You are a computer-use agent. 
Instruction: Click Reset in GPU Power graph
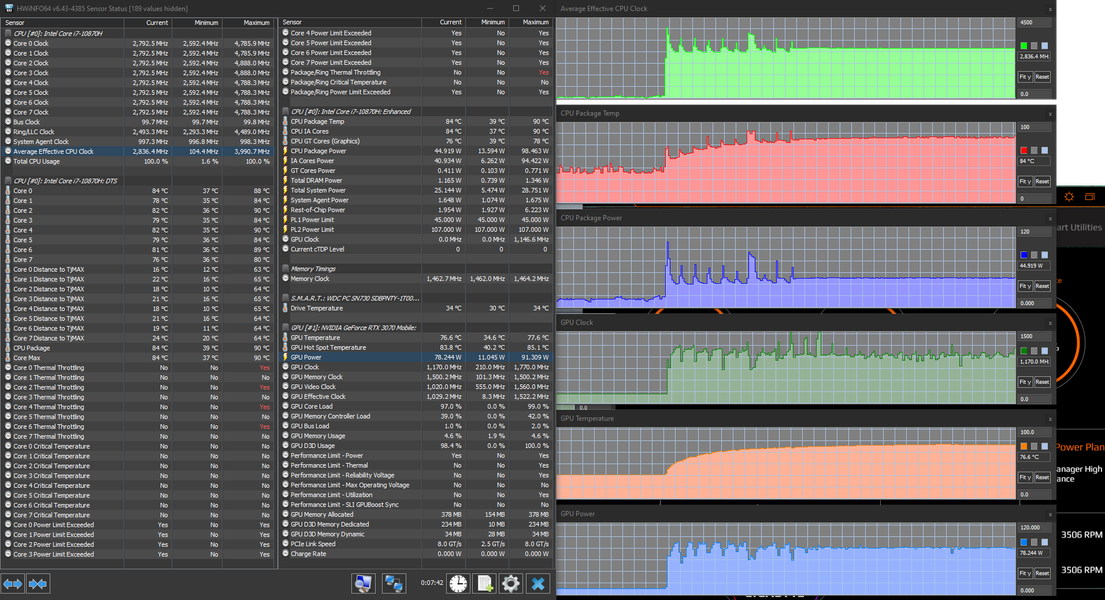click(x=1042, y=573)
